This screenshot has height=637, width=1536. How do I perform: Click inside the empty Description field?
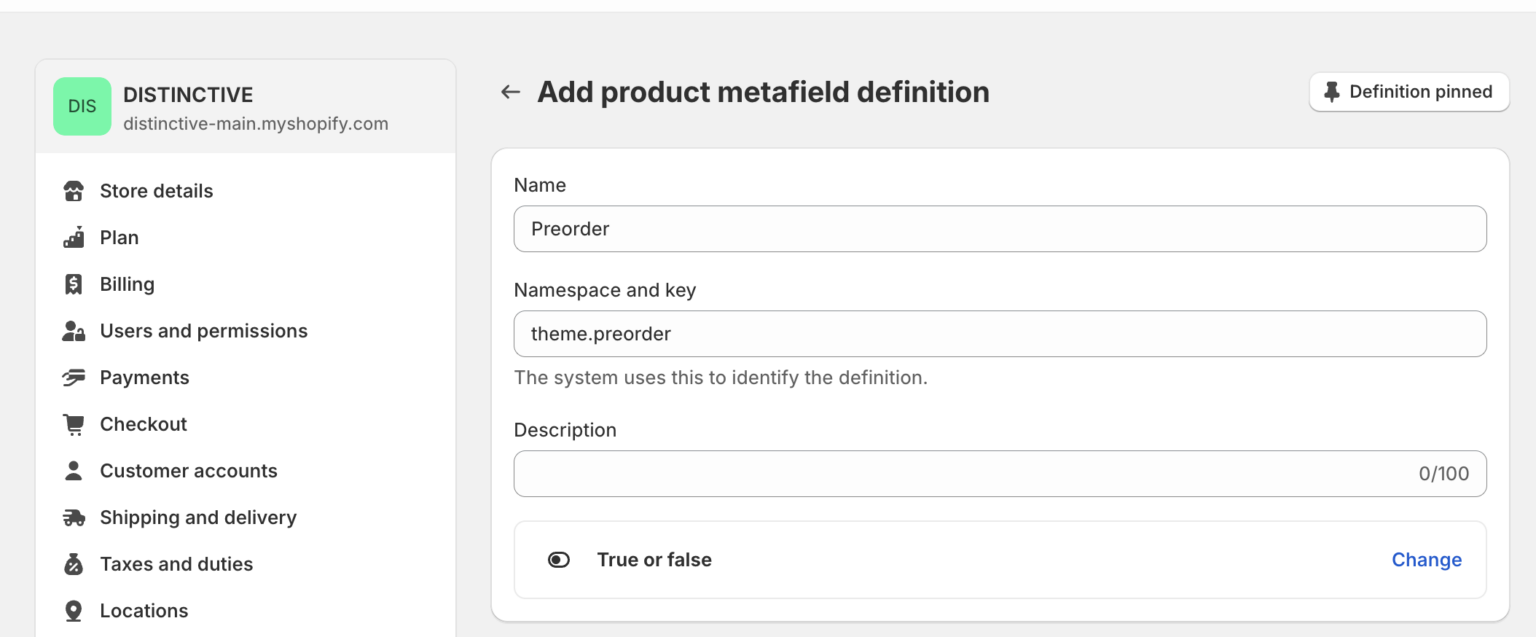(x=950, y=473)
